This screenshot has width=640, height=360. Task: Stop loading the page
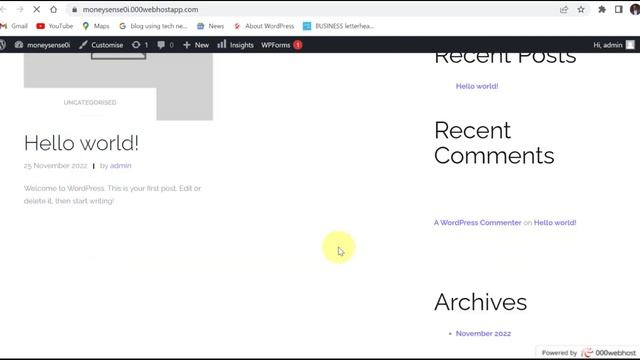coord(36,9)
